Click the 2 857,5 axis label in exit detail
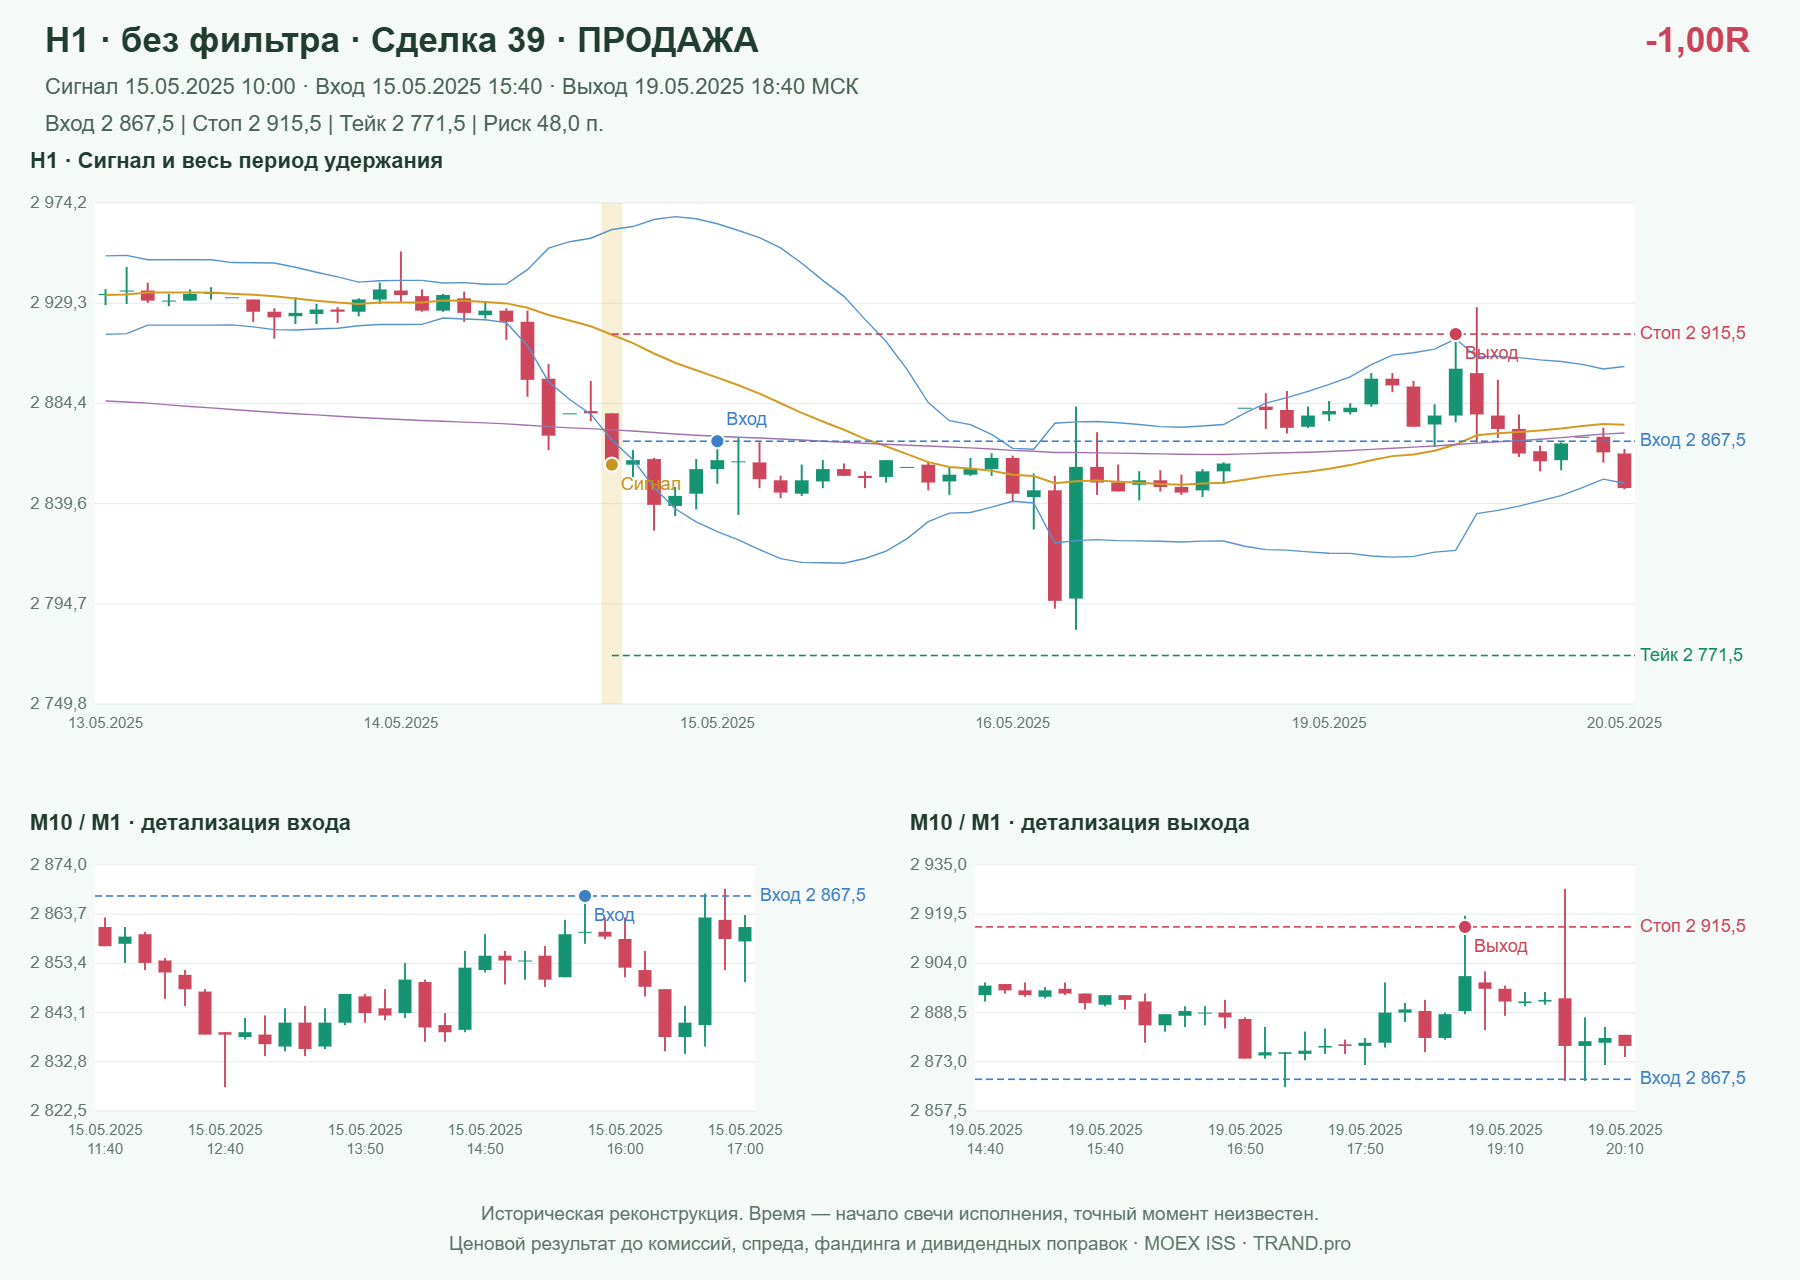The height and width of the screenshot is (1280, 1800). [x=938, y=1110]
